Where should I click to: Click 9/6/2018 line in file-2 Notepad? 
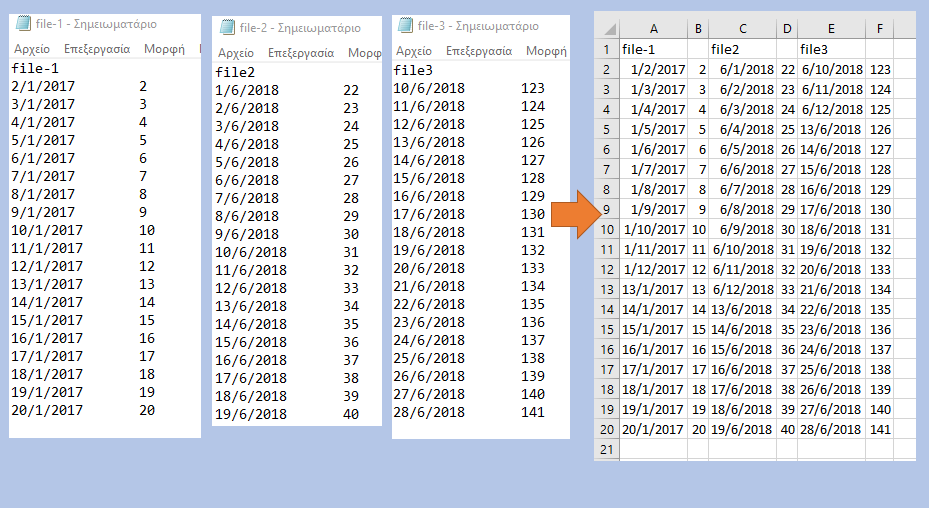click(x=247, y=234)
